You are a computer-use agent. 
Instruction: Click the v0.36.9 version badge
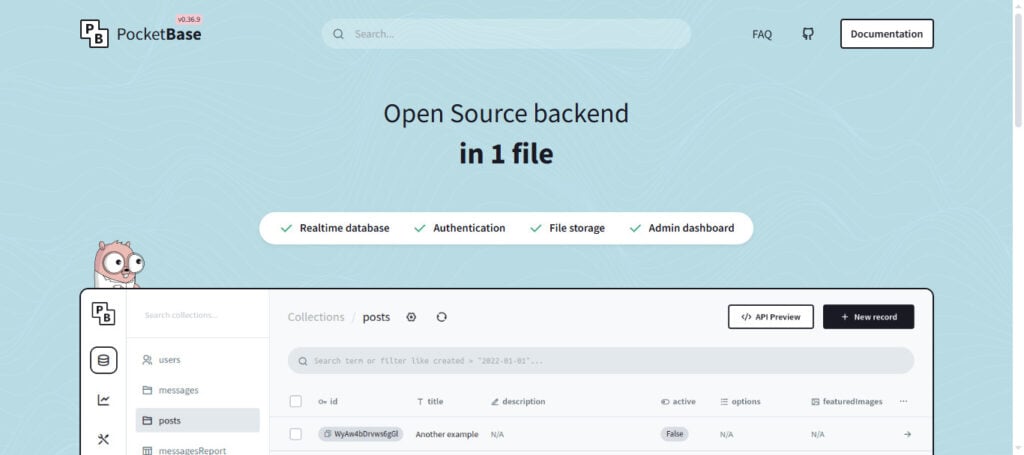tap(189, 20)
